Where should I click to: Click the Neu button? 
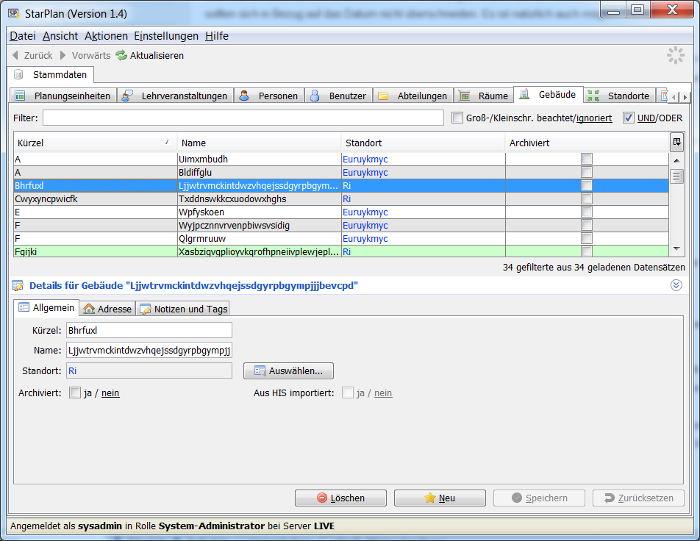[x=440, y=498]
